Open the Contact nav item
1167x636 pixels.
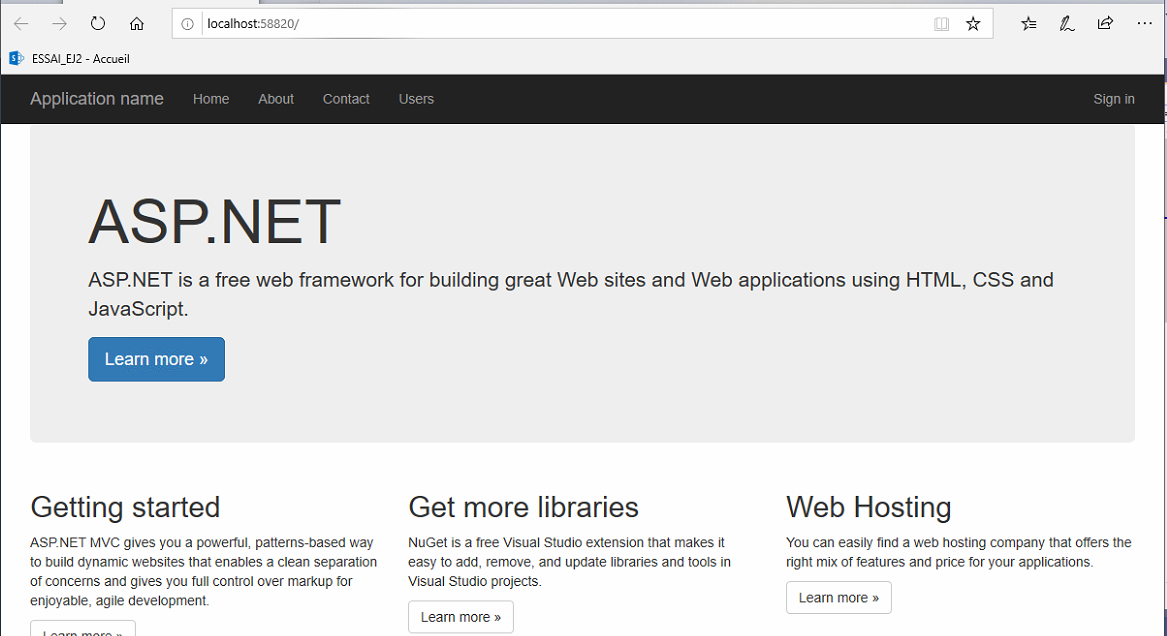point(346,99)
